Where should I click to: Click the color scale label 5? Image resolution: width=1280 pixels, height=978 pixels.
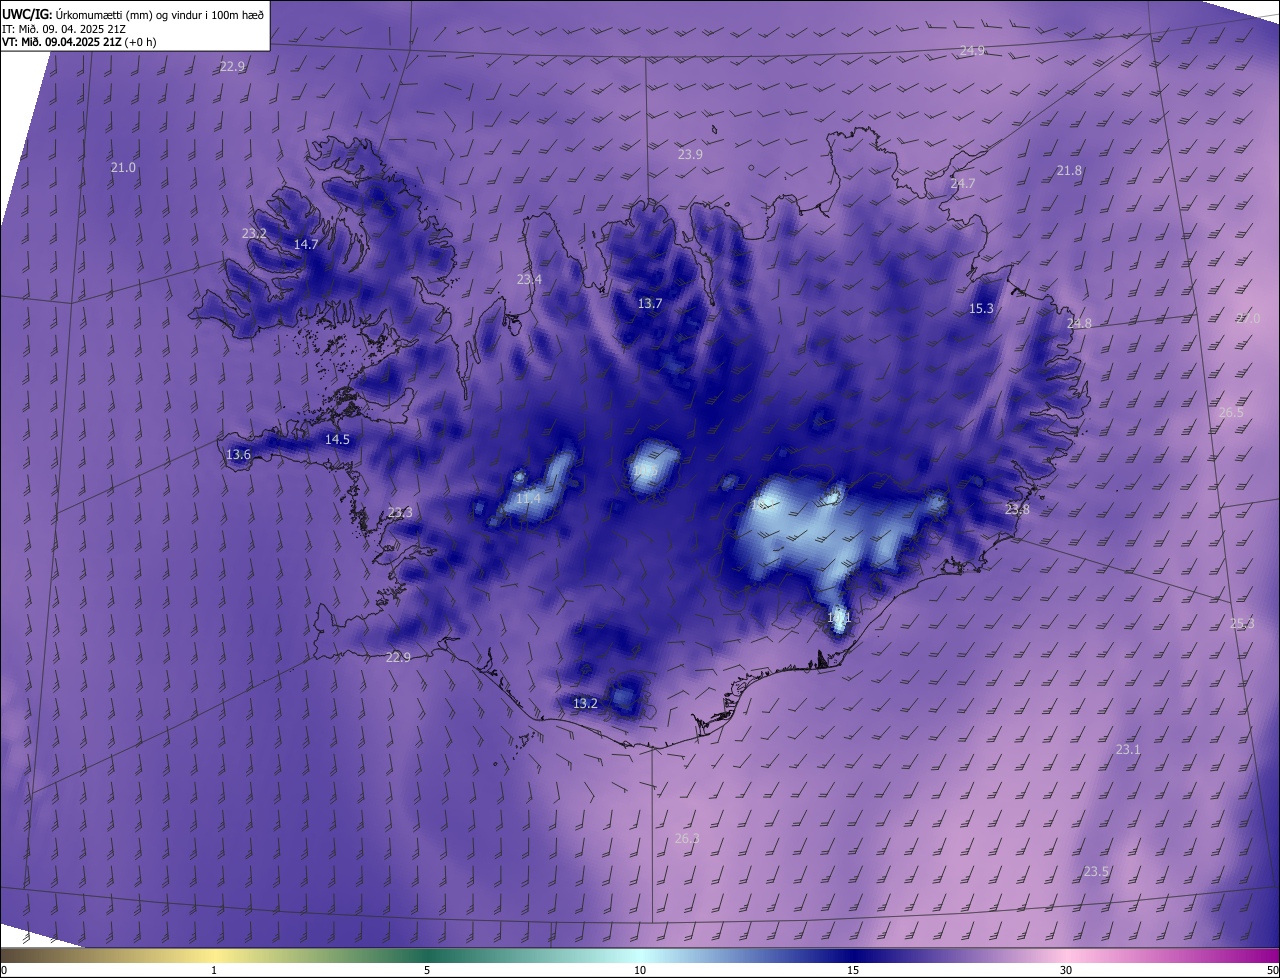(427, 971)
